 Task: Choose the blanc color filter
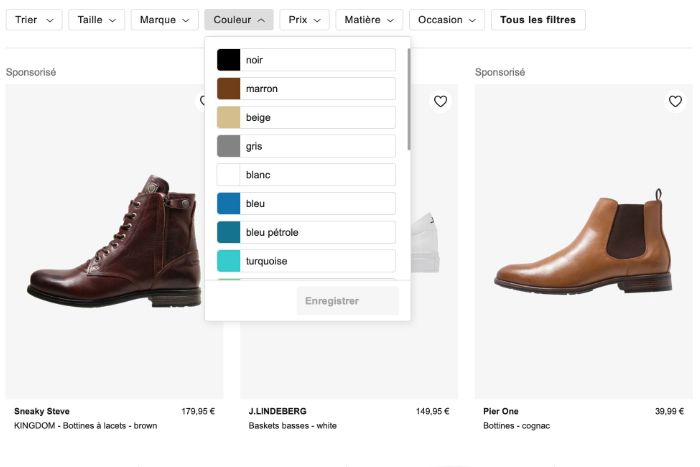[x=306, y=175]
